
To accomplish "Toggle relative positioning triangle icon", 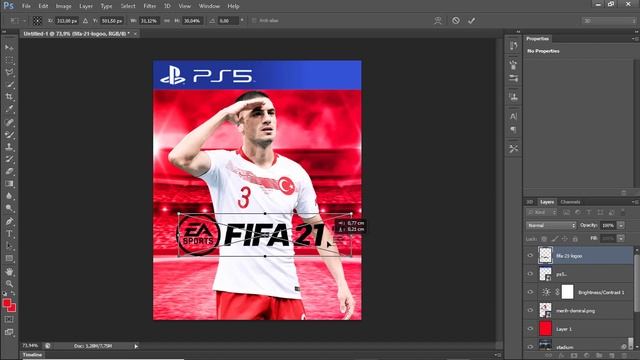I will point(85,20).
